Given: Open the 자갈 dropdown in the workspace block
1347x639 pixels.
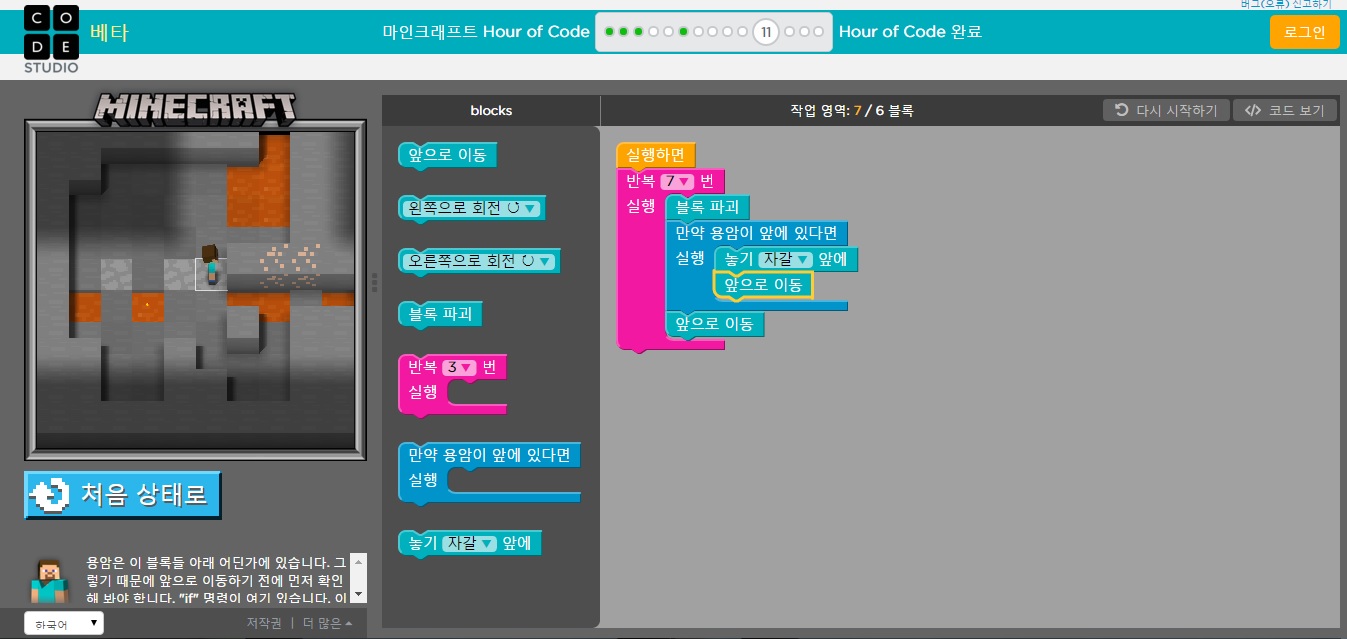Looking at the screenshot, I should [x=786, y=259].
